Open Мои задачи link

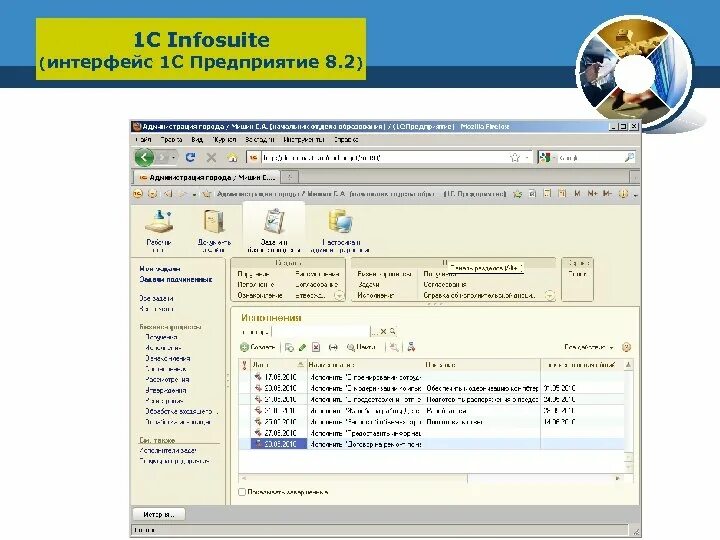coord(160,269)
